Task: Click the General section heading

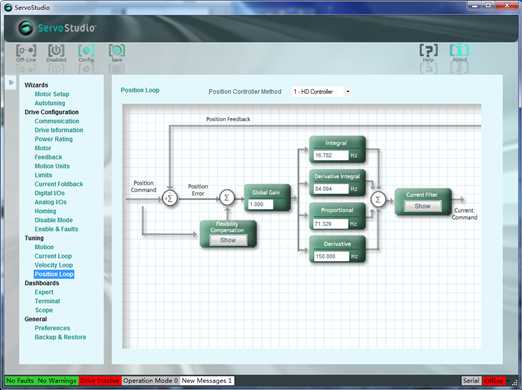Action: pyautogui.click(x=36, y=319)
